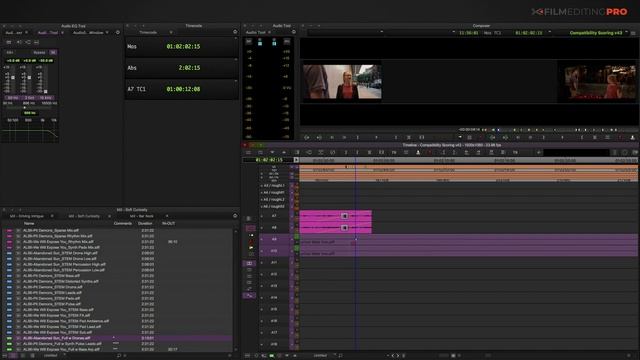Expand track A9 disclosure arrow
This screenshot has height=360, width=640.
click(x=262, y=239)
